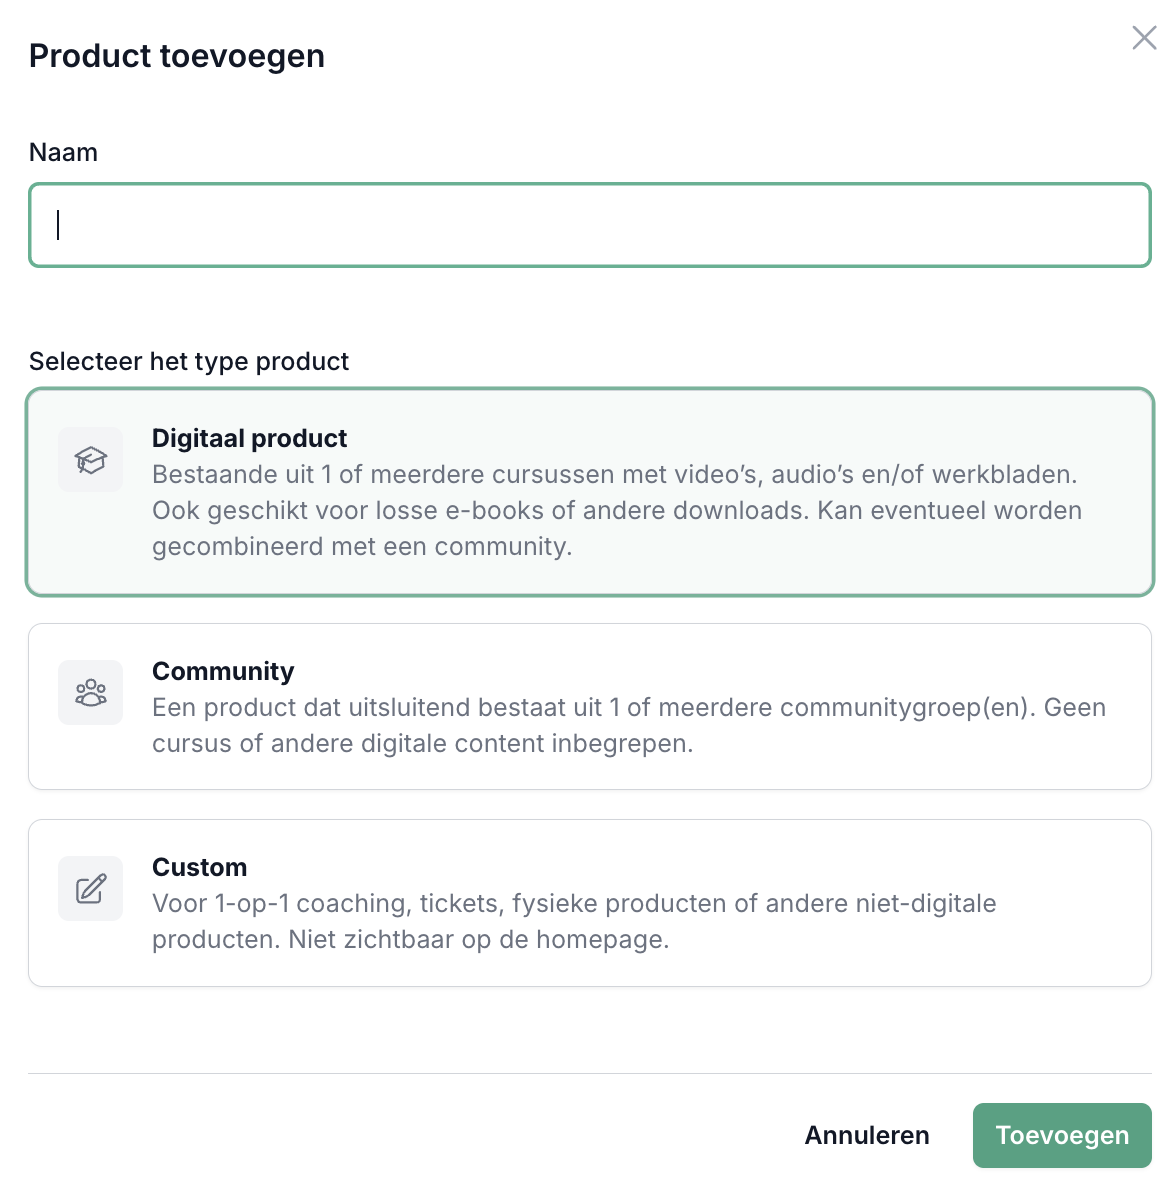
Task: Click the description mentioning 1-op-1 coaching
Action: click(574, 921)
